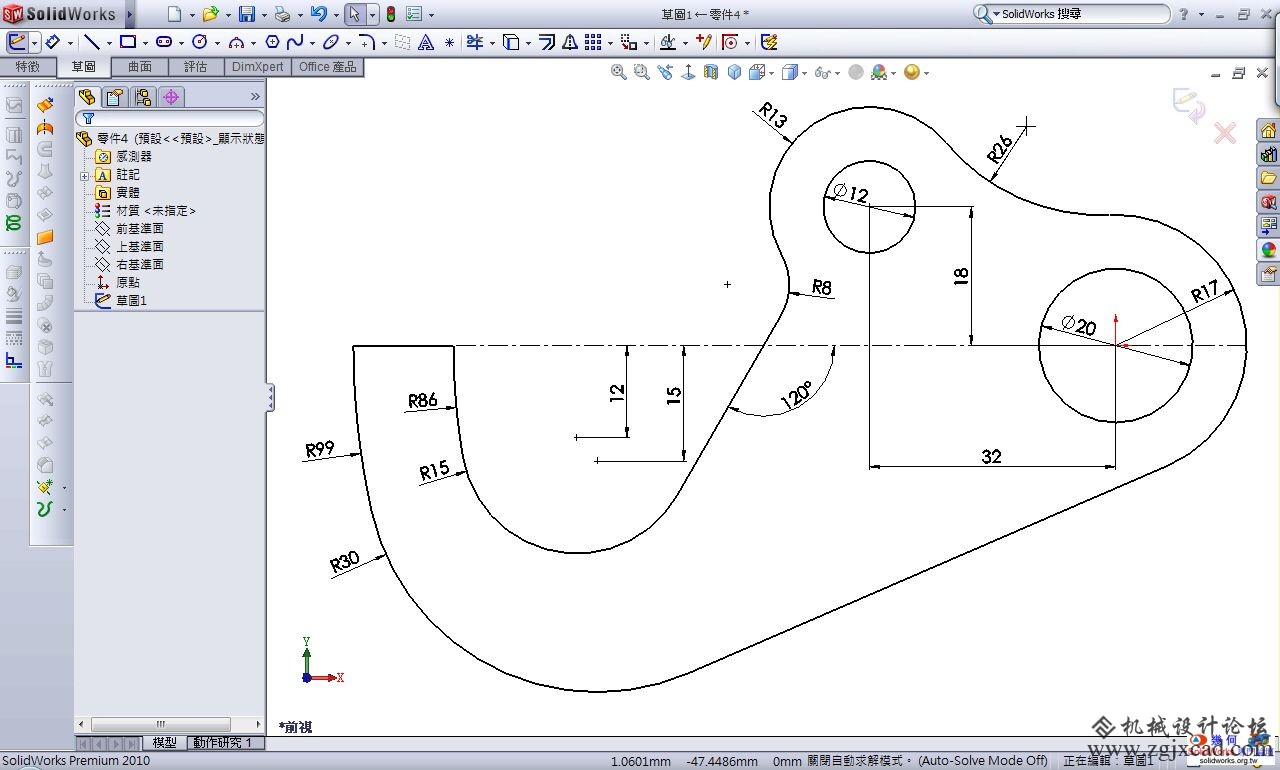
Task: Select the Ellipse sketch tool
Action: (330, 42)
